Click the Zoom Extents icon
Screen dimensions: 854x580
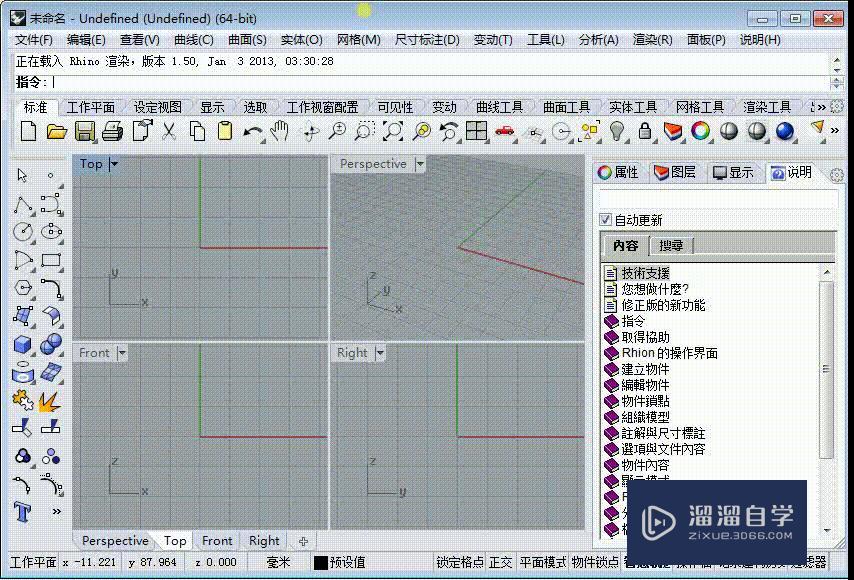(393, 131)
